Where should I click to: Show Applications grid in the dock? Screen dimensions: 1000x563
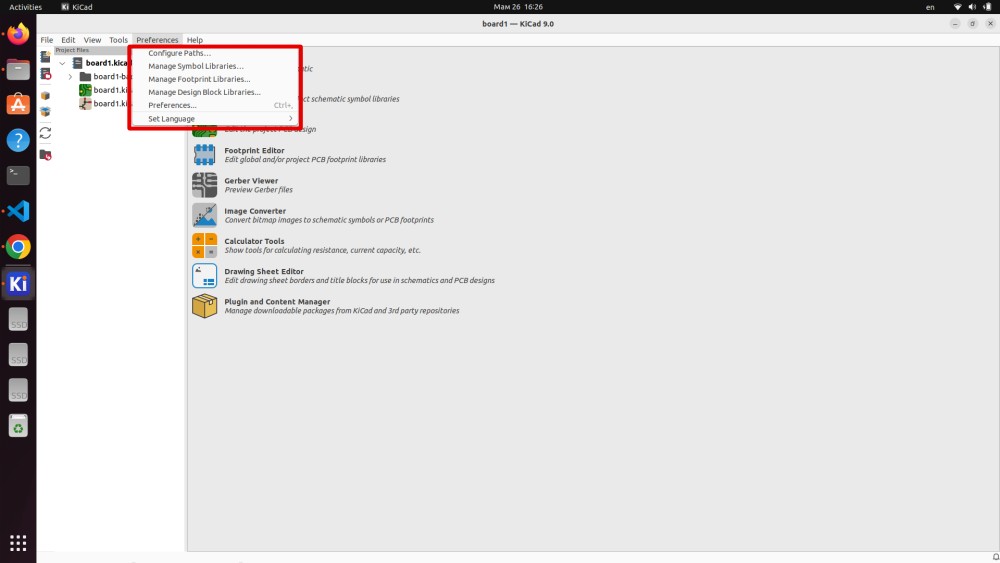18,543
